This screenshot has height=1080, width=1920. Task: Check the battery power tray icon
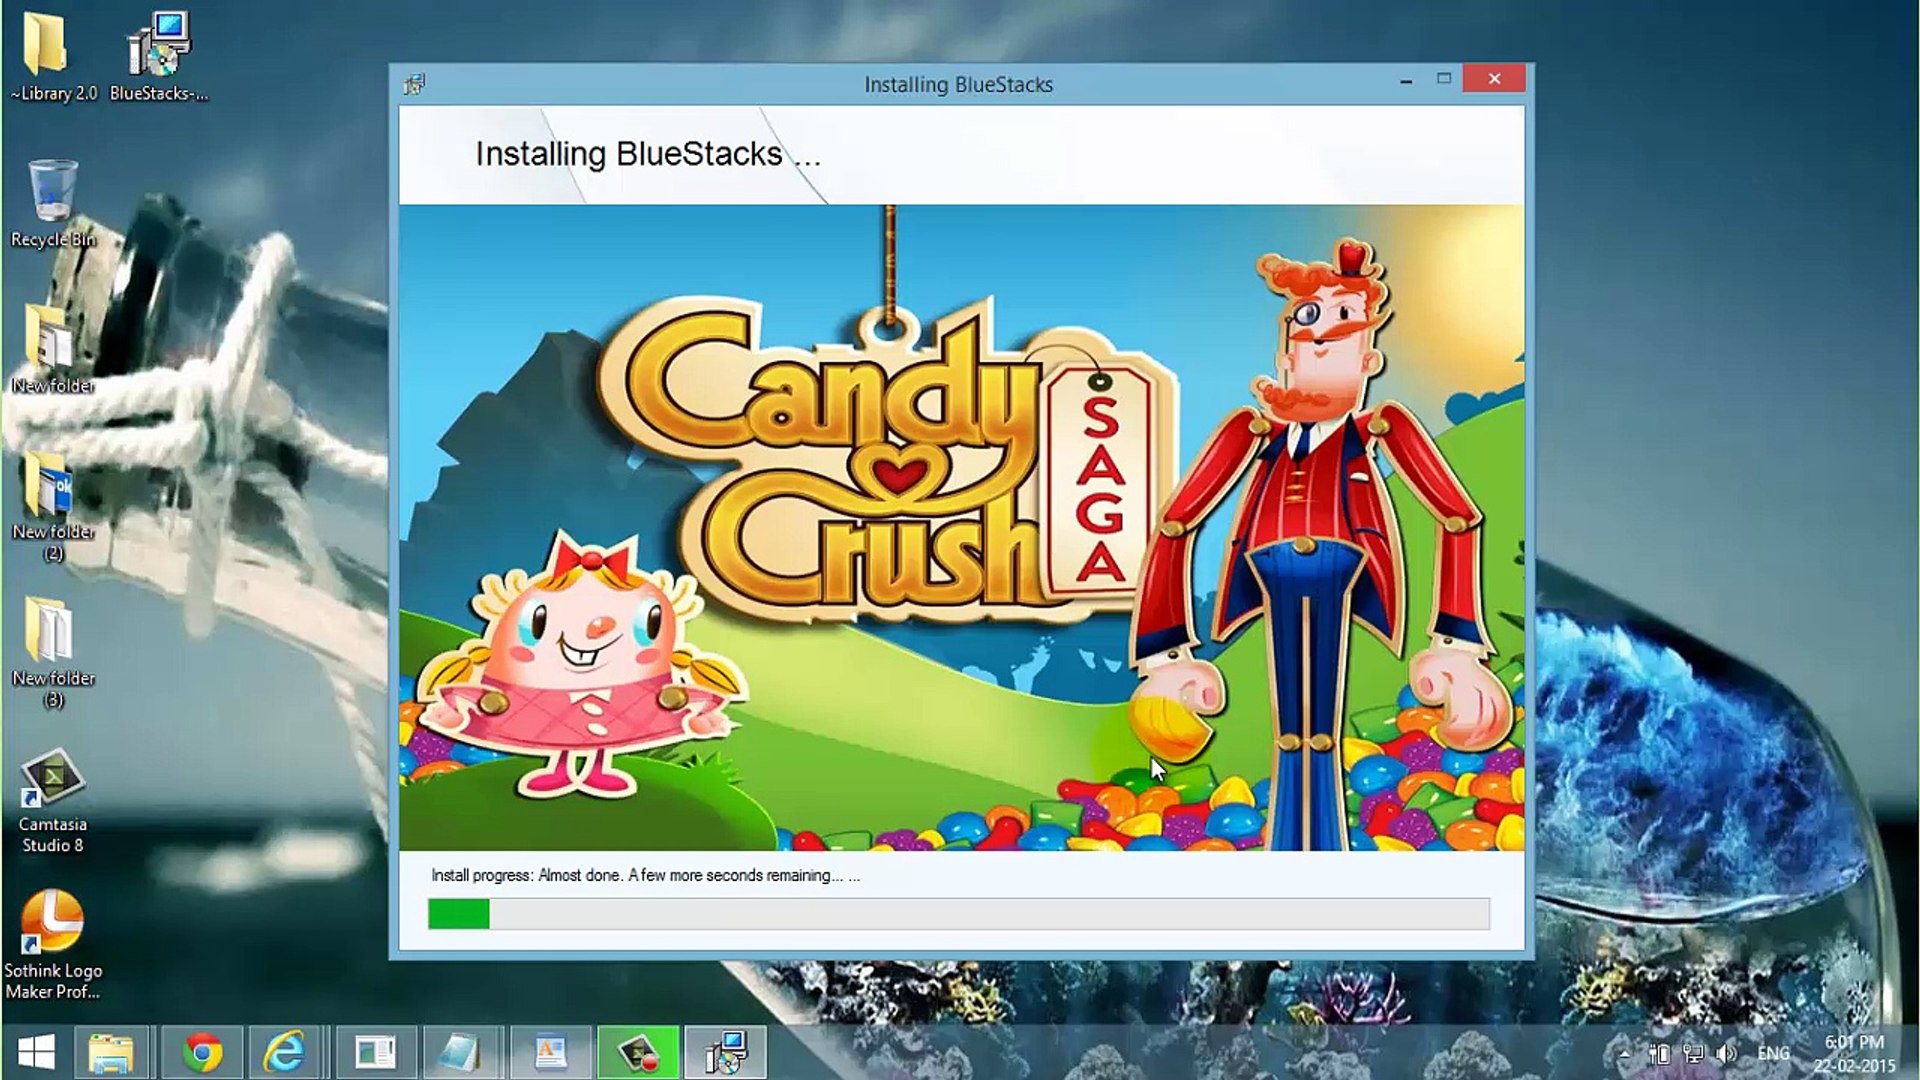pos(1659,1053)
